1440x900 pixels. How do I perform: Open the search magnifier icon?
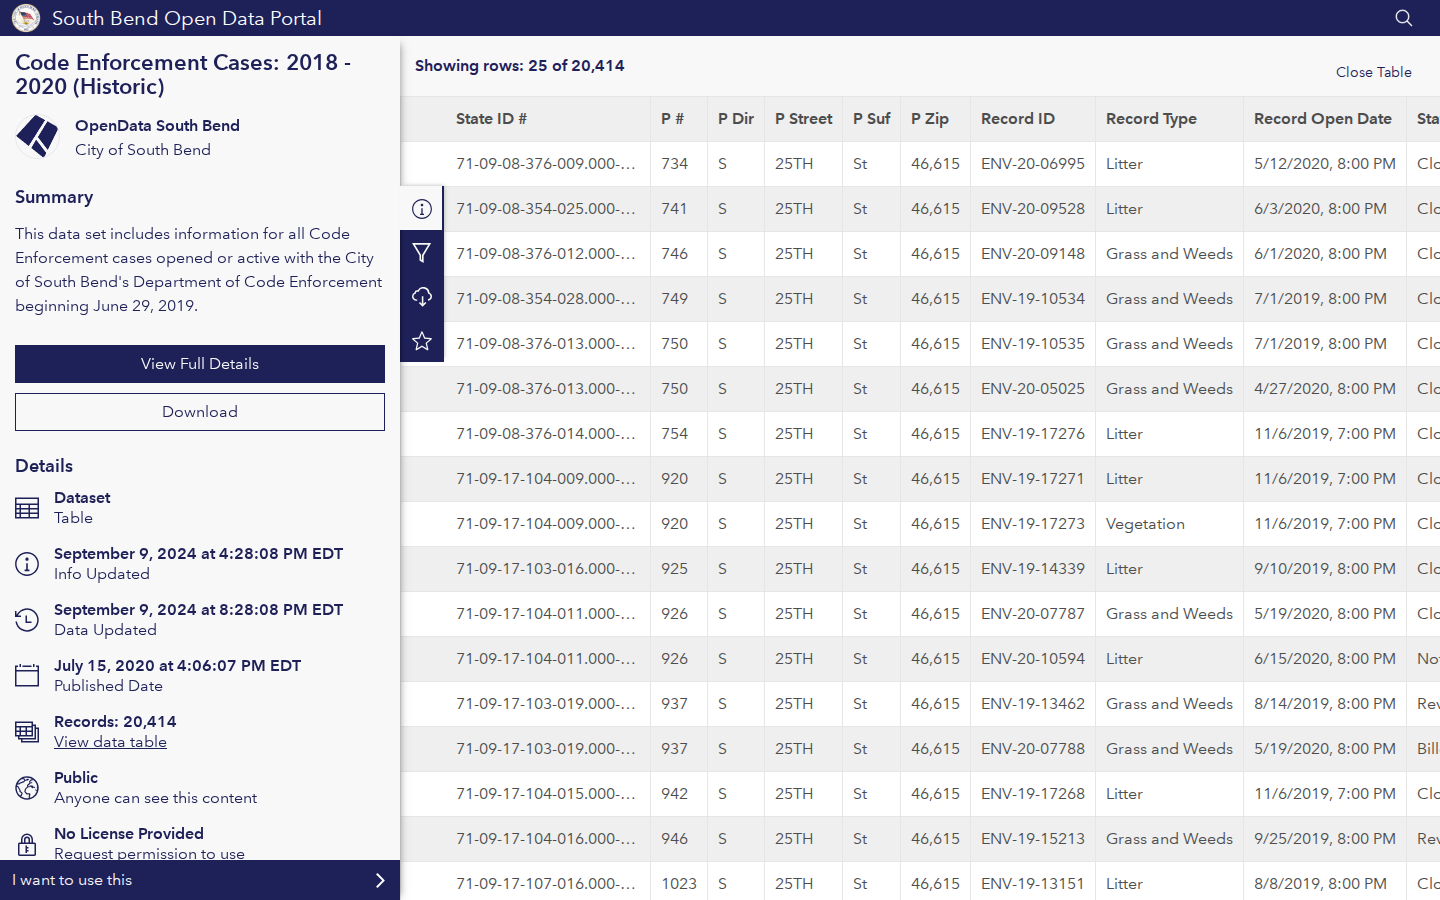pos(1404,18)
